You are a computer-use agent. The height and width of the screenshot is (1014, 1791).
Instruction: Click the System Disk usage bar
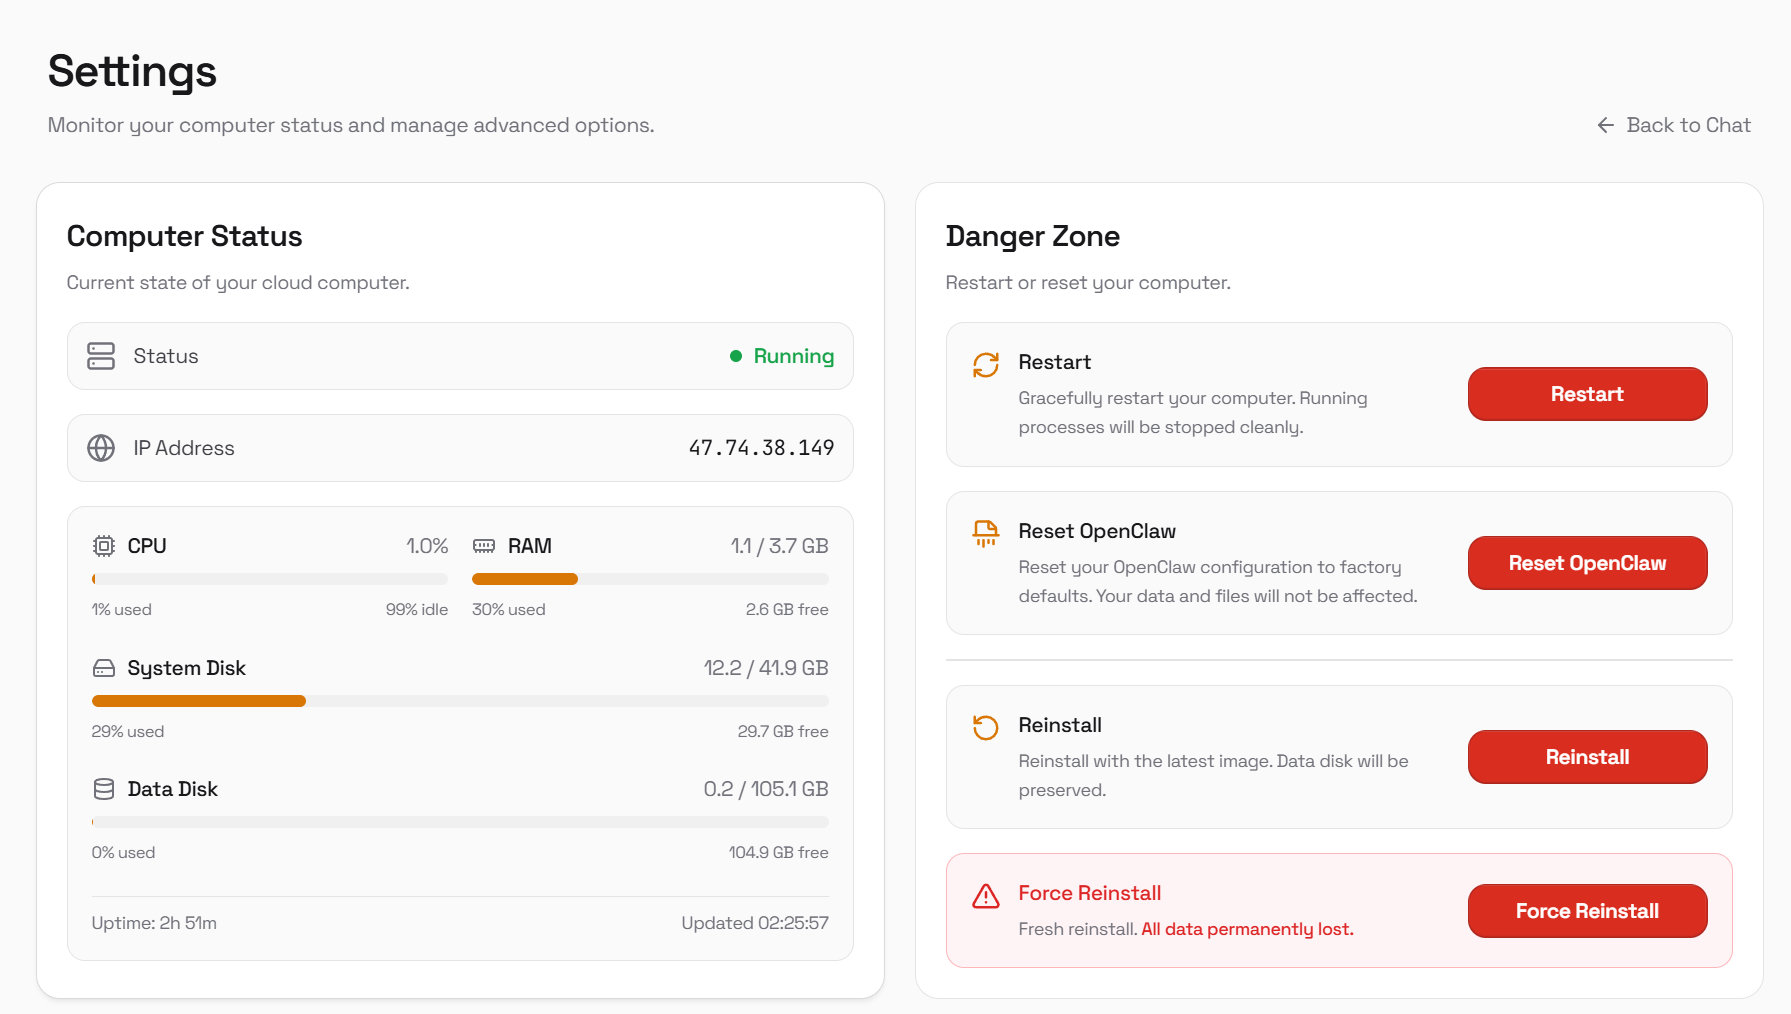[460, 701]
